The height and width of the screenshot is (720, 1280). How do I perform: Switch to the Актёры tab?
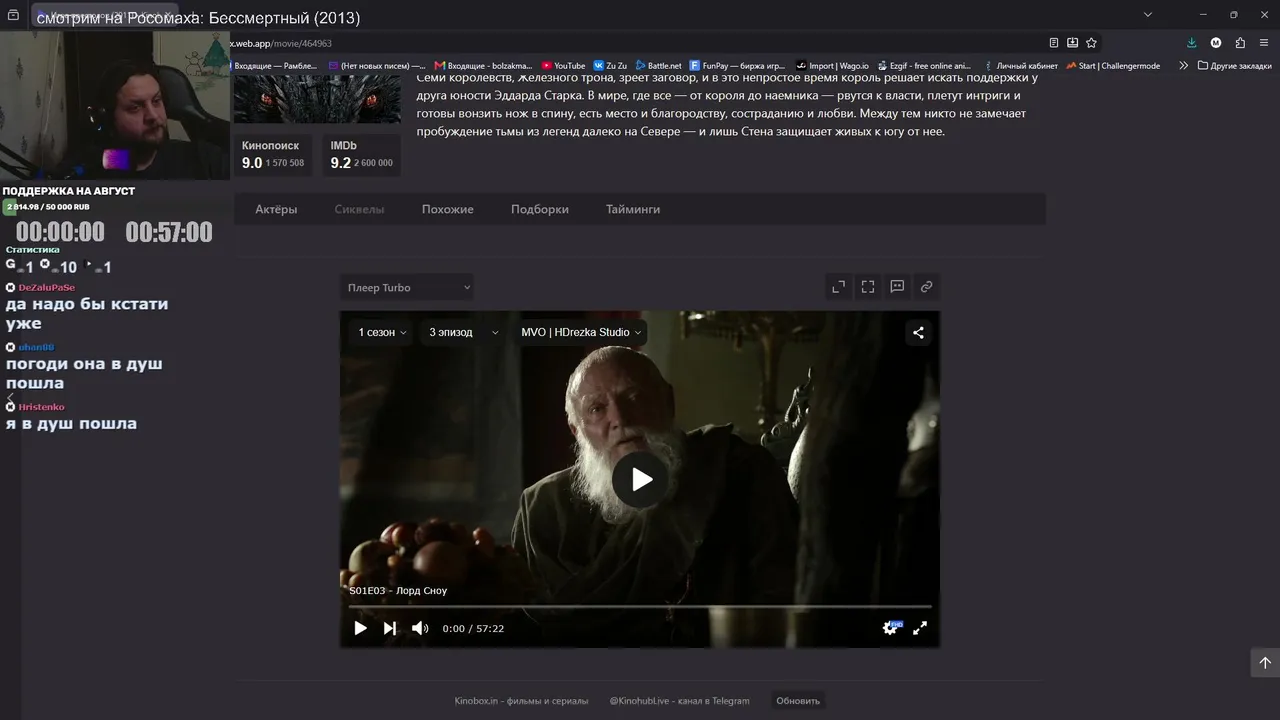276,209
